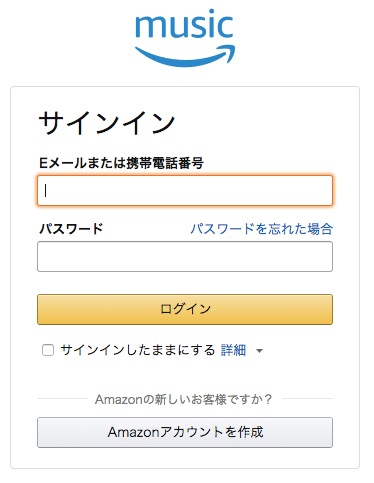Image resolution: width=374 pixels, height=483 pixels.
Task: Focus the Eメールまたは携帯電話番号 input field
Action: coord(185,190)
